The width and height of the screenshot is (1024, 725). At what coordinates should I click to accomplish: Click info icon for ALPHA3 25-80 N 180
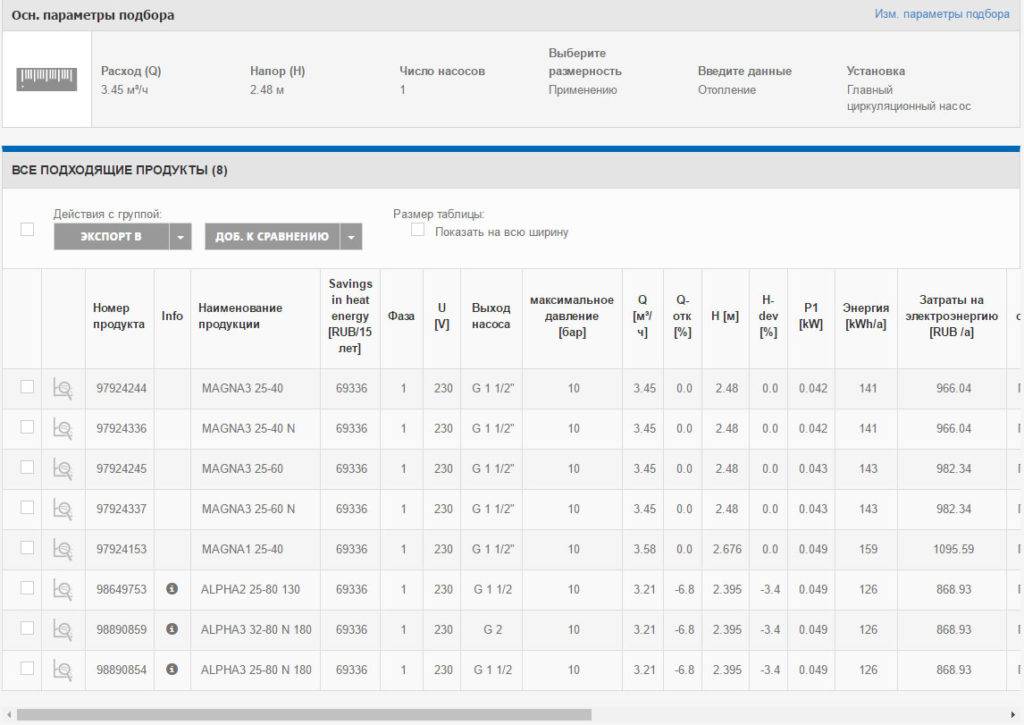click(x=172, y=669)
